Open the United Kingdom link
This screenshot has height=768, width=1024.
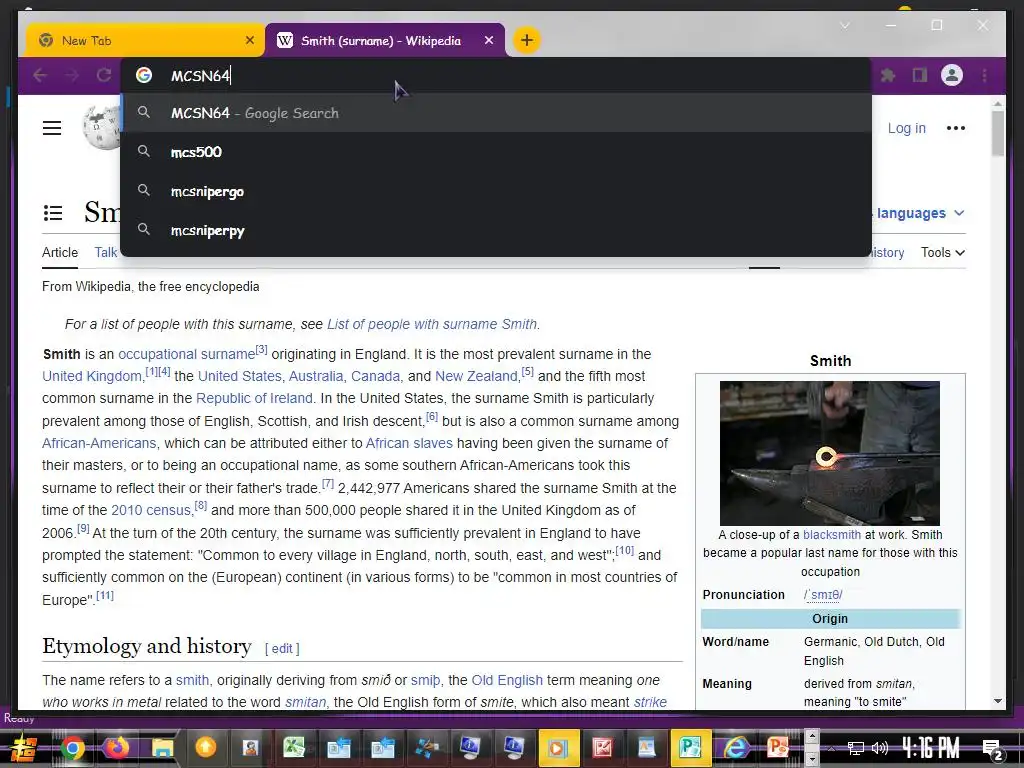92,377
